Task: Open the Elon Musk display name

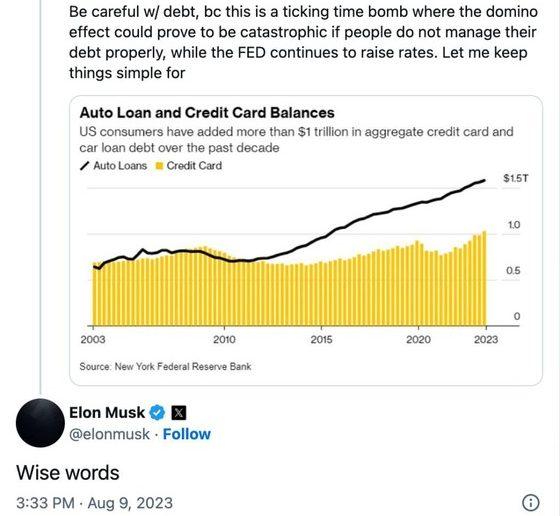Action: [x=107, y=413]
